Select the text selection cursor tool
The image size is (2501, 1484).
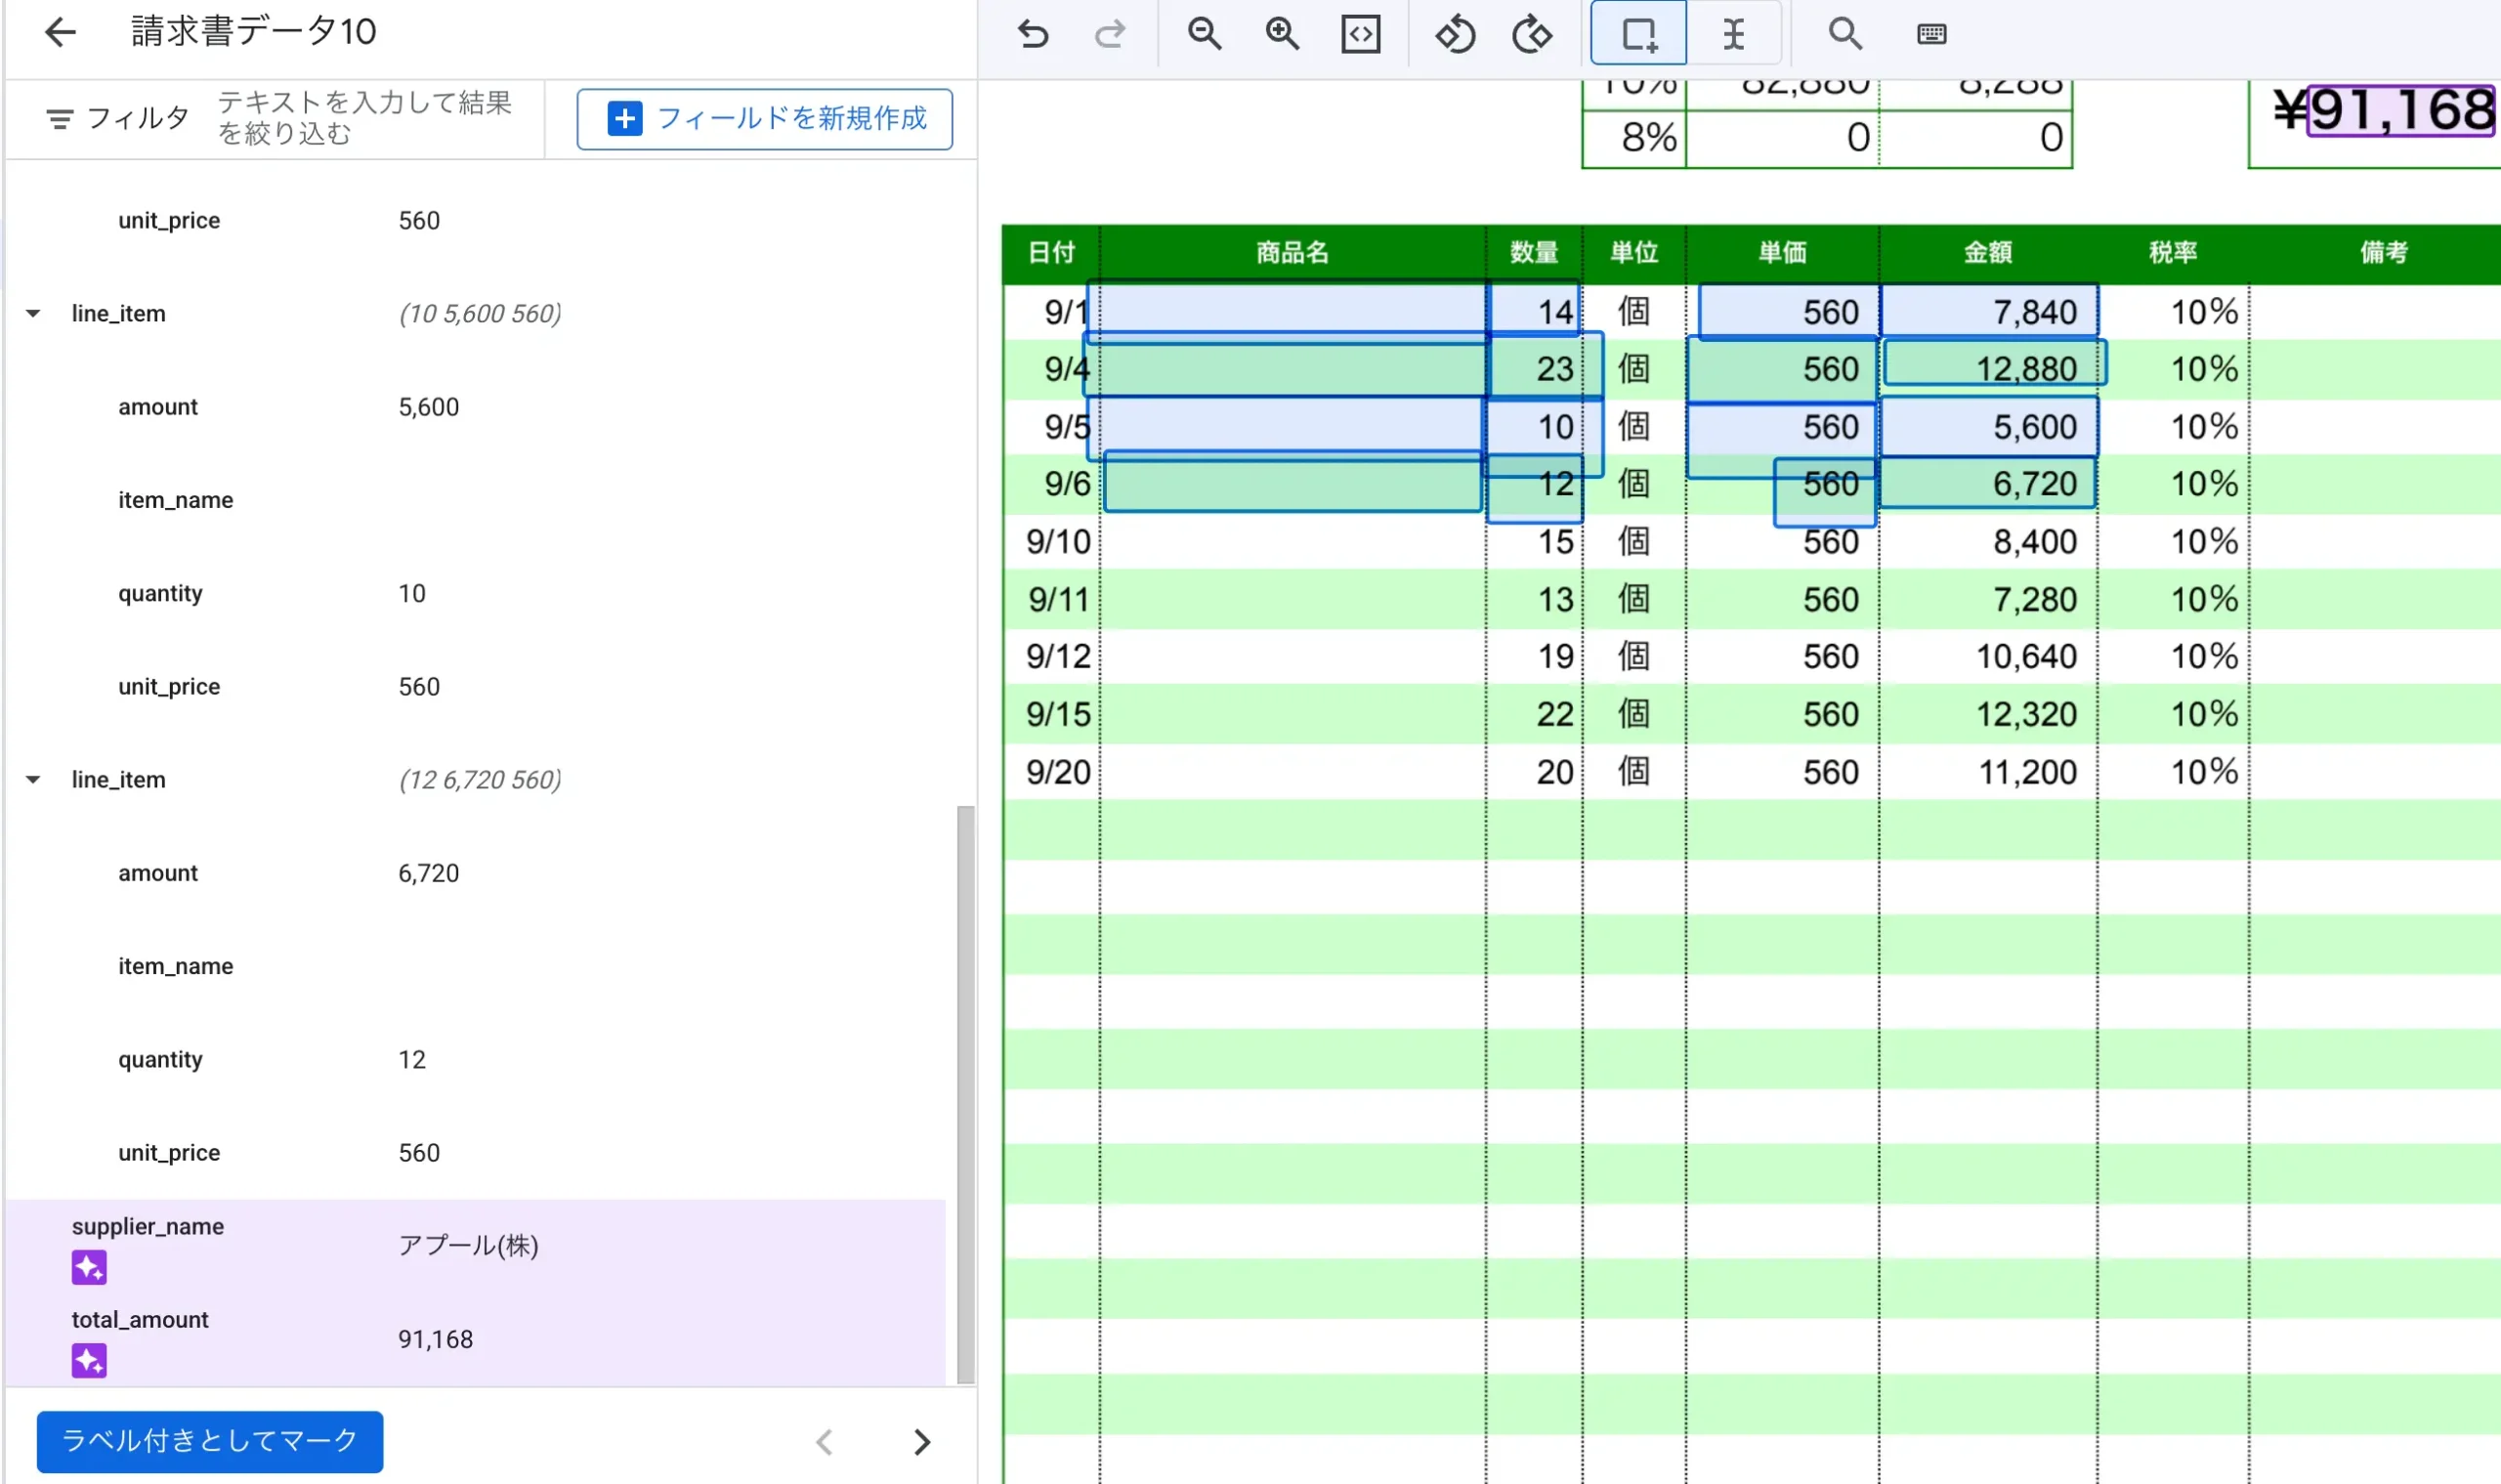coord(1733,34)
